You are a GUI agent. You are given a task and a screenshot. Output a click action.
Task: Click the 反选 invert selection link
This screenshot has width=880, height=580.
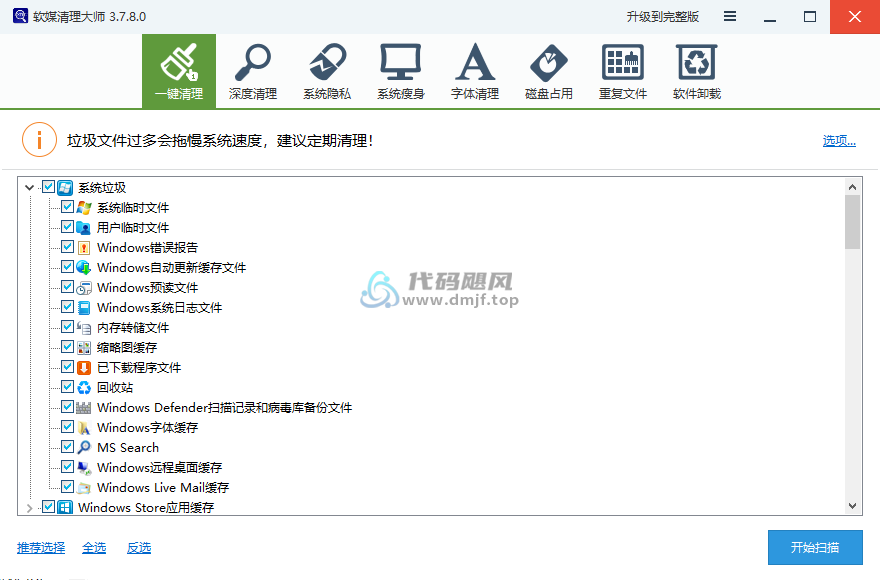point(139,547)
